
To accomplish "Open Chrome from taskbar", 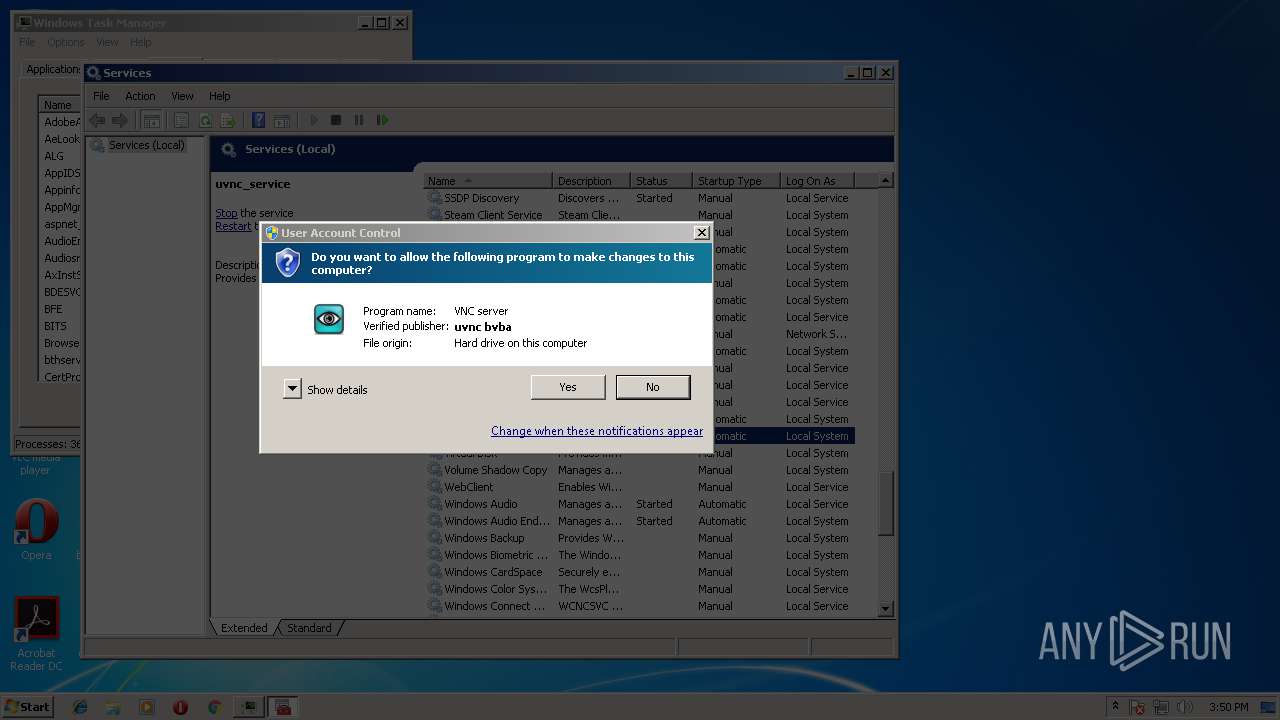I will coord(214,707).
